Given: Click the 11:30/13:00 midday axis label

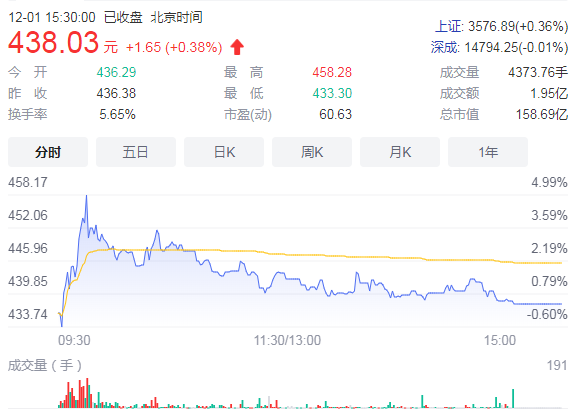Looking at the screenshot, I should [x=287, y=340].
